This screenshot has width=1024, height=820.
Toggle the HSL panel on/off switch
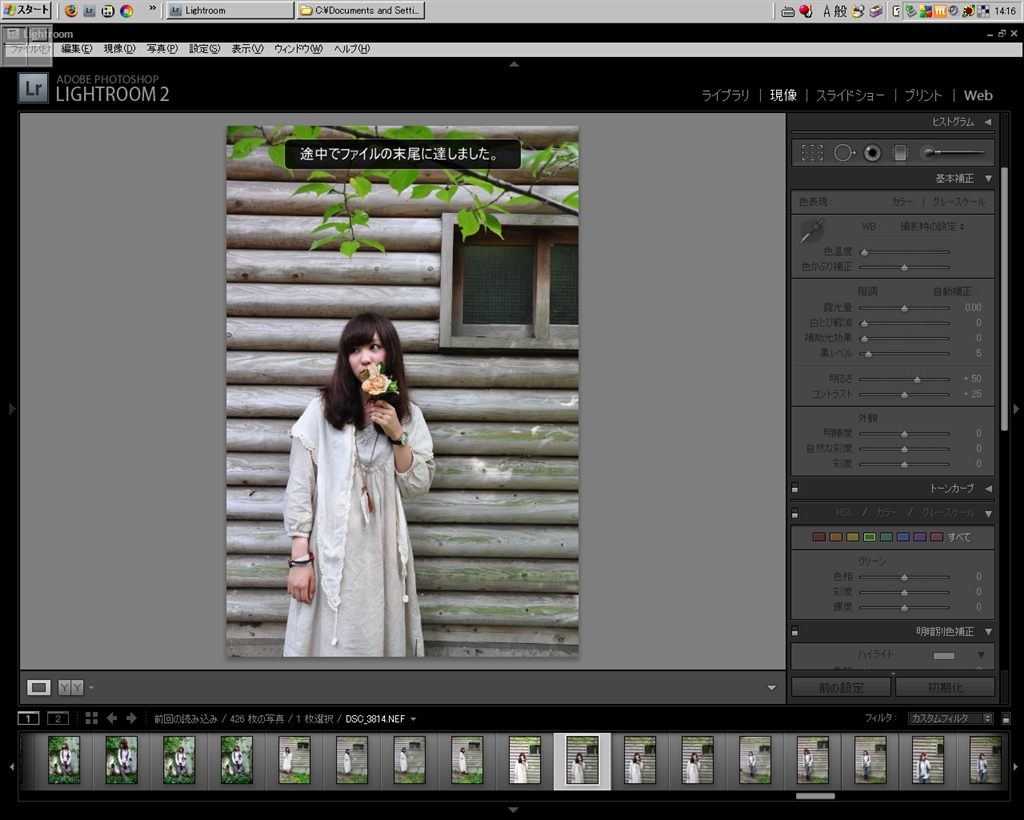[x=795, y=513]
